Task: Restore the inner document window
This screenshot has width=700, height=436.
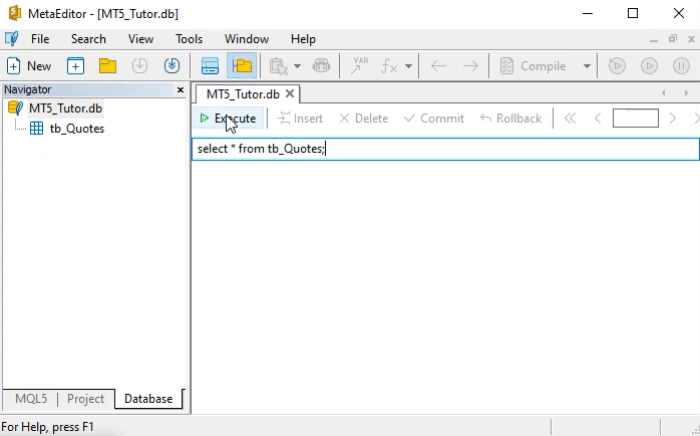Action: click(x=673, y=39)
